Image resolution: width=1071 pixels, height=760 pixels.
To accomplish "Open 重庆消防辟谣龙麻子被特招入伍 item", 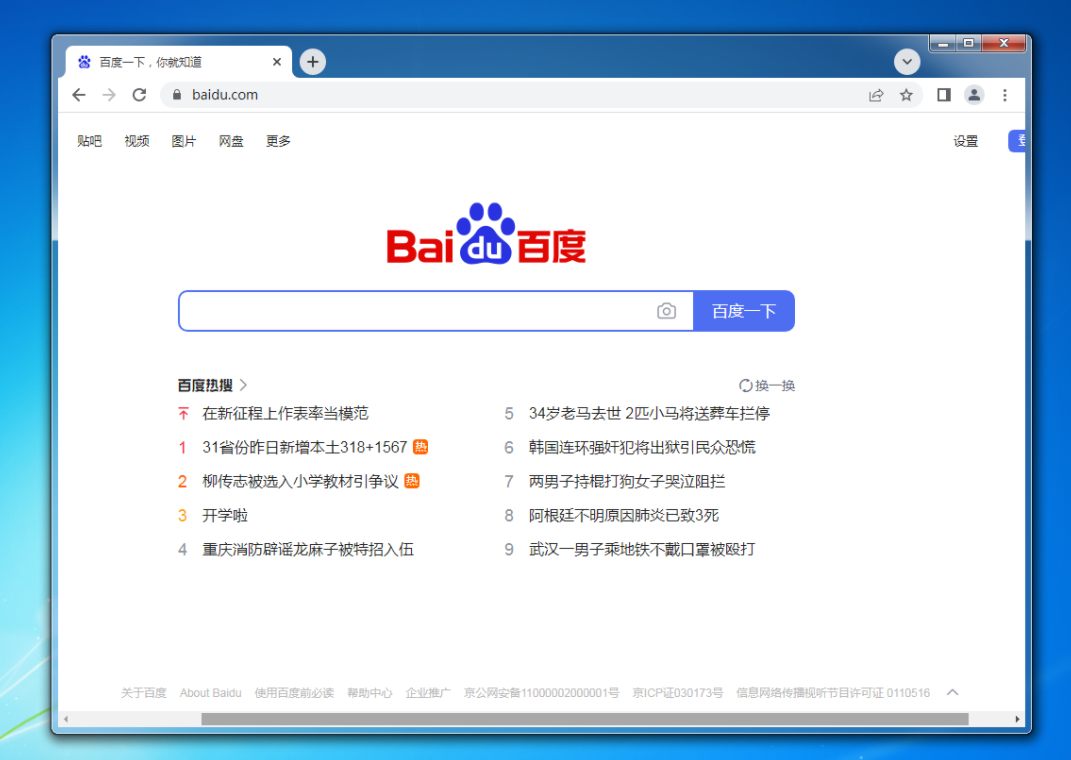I will point(308,550).
